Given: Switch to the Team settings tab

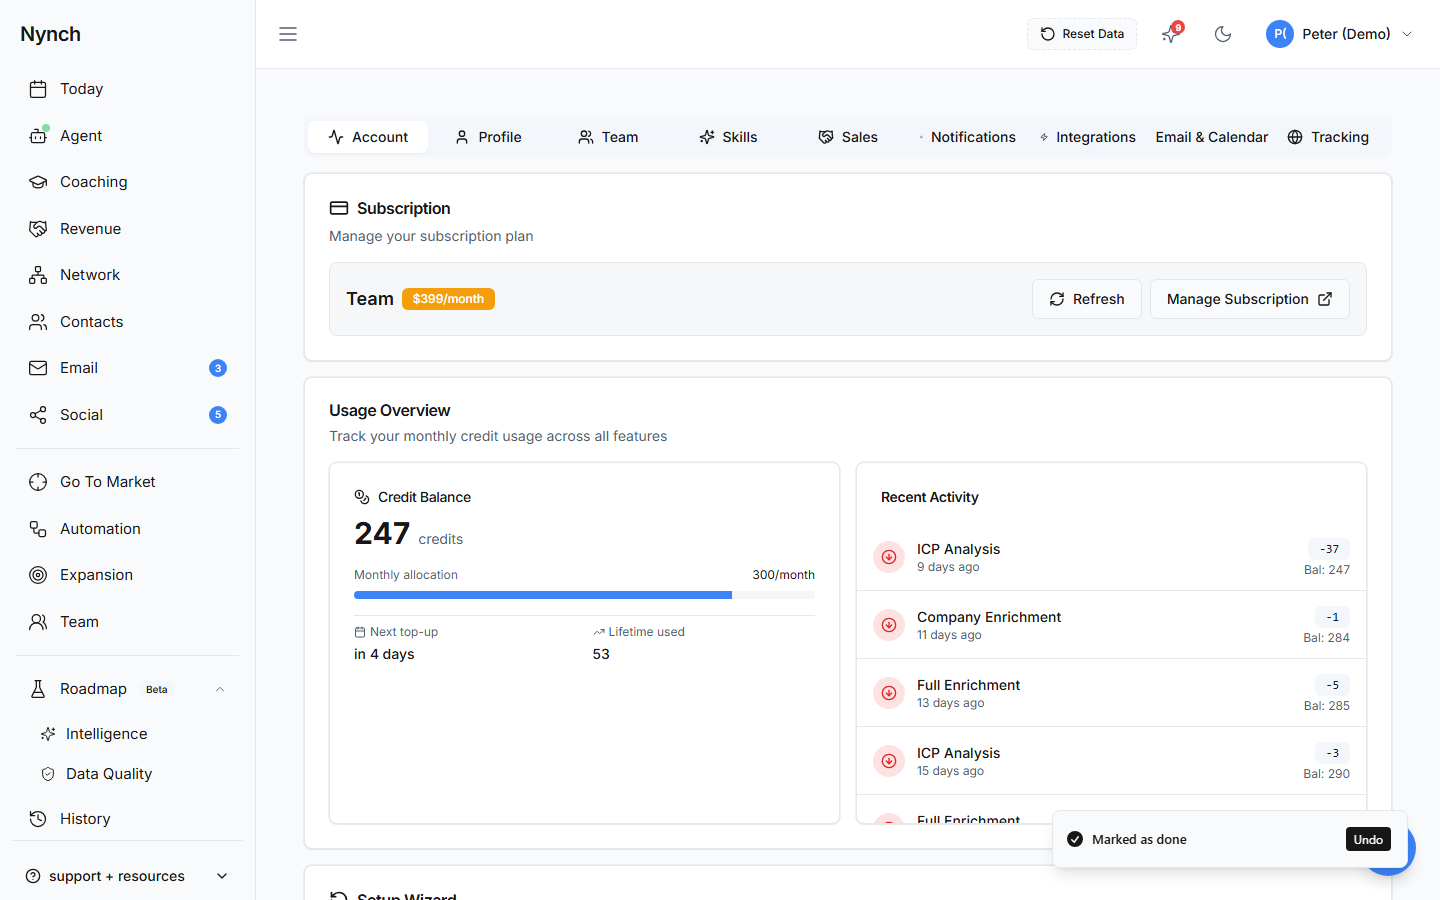Looking at the screenshot, I should click(608, 137).
